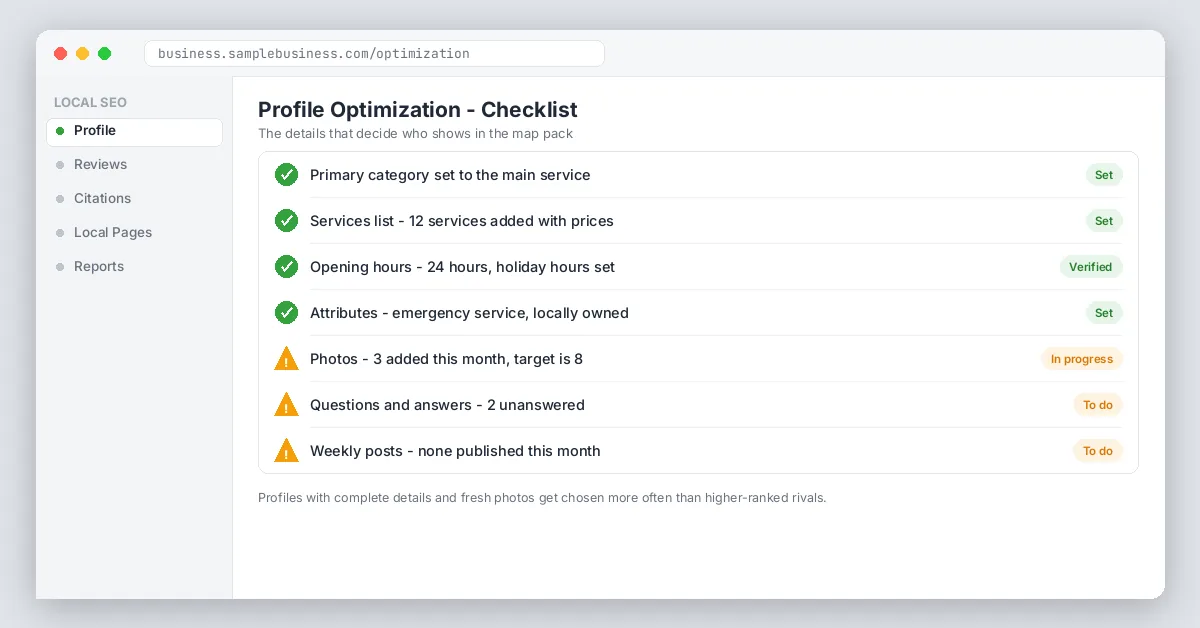Select 'Opening hours - 24 hours, holiday hours set'

[462, 267]
